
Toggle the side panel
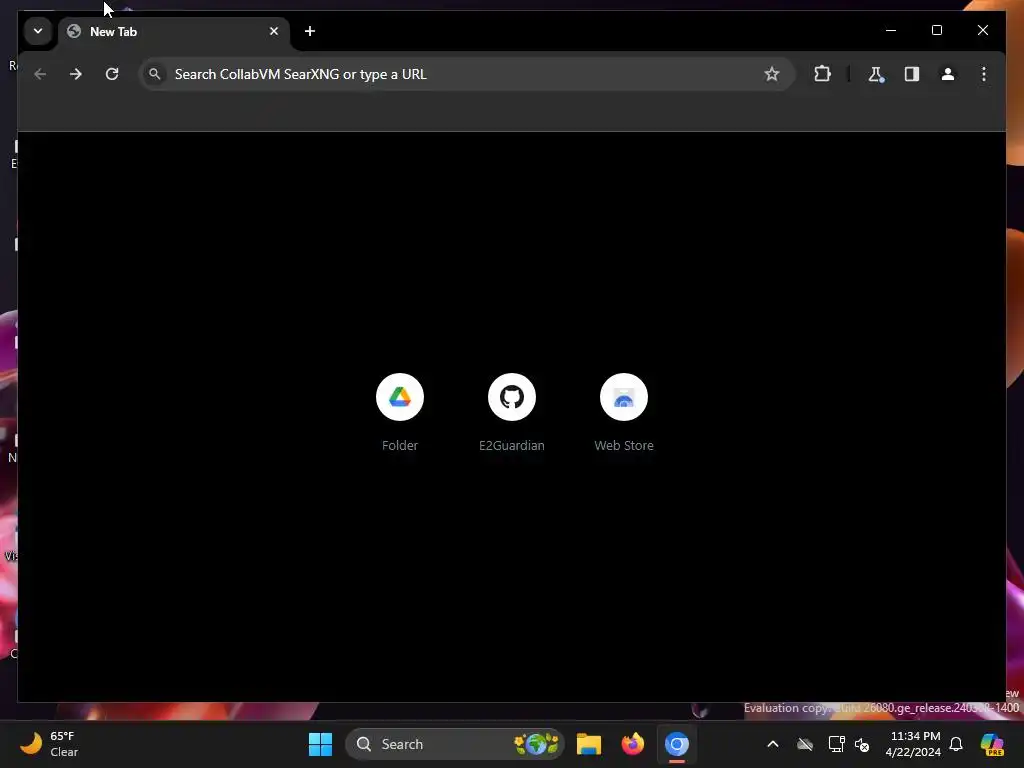912,74
